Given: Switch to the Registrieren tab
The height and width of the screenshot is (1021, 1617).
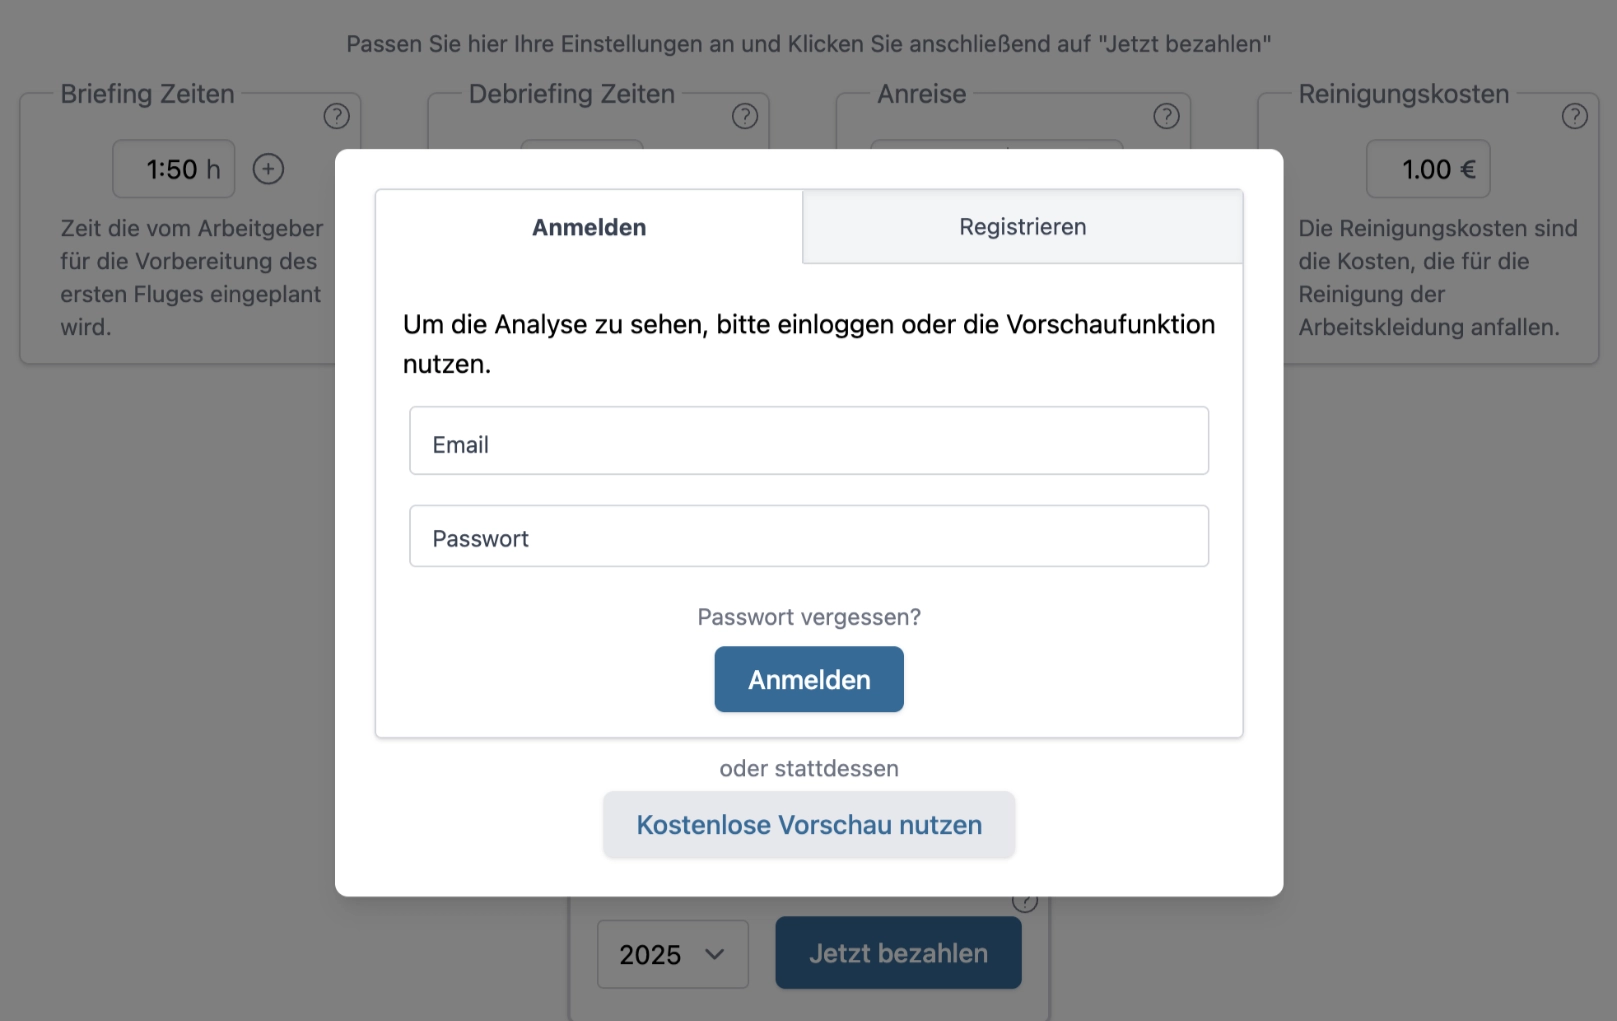Looking at the screenshot, I should 1022,226.
